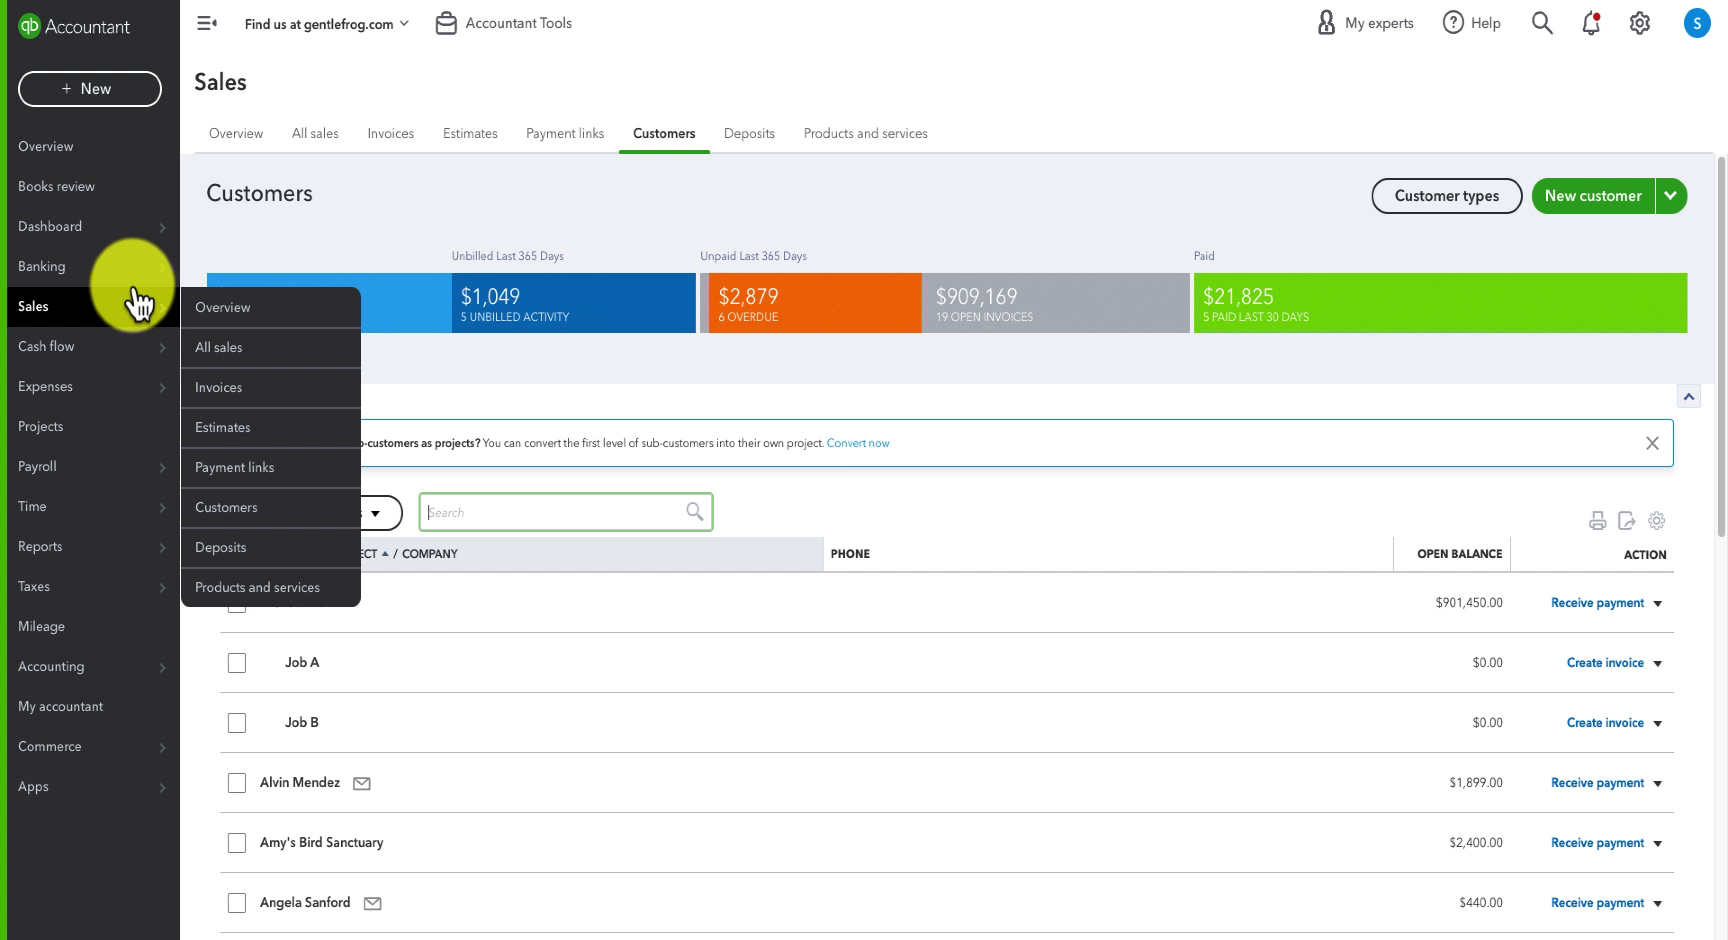Viewport: 1728px width, 940px height.
Task: Open the Help question mark icon
Action: 1453,23
